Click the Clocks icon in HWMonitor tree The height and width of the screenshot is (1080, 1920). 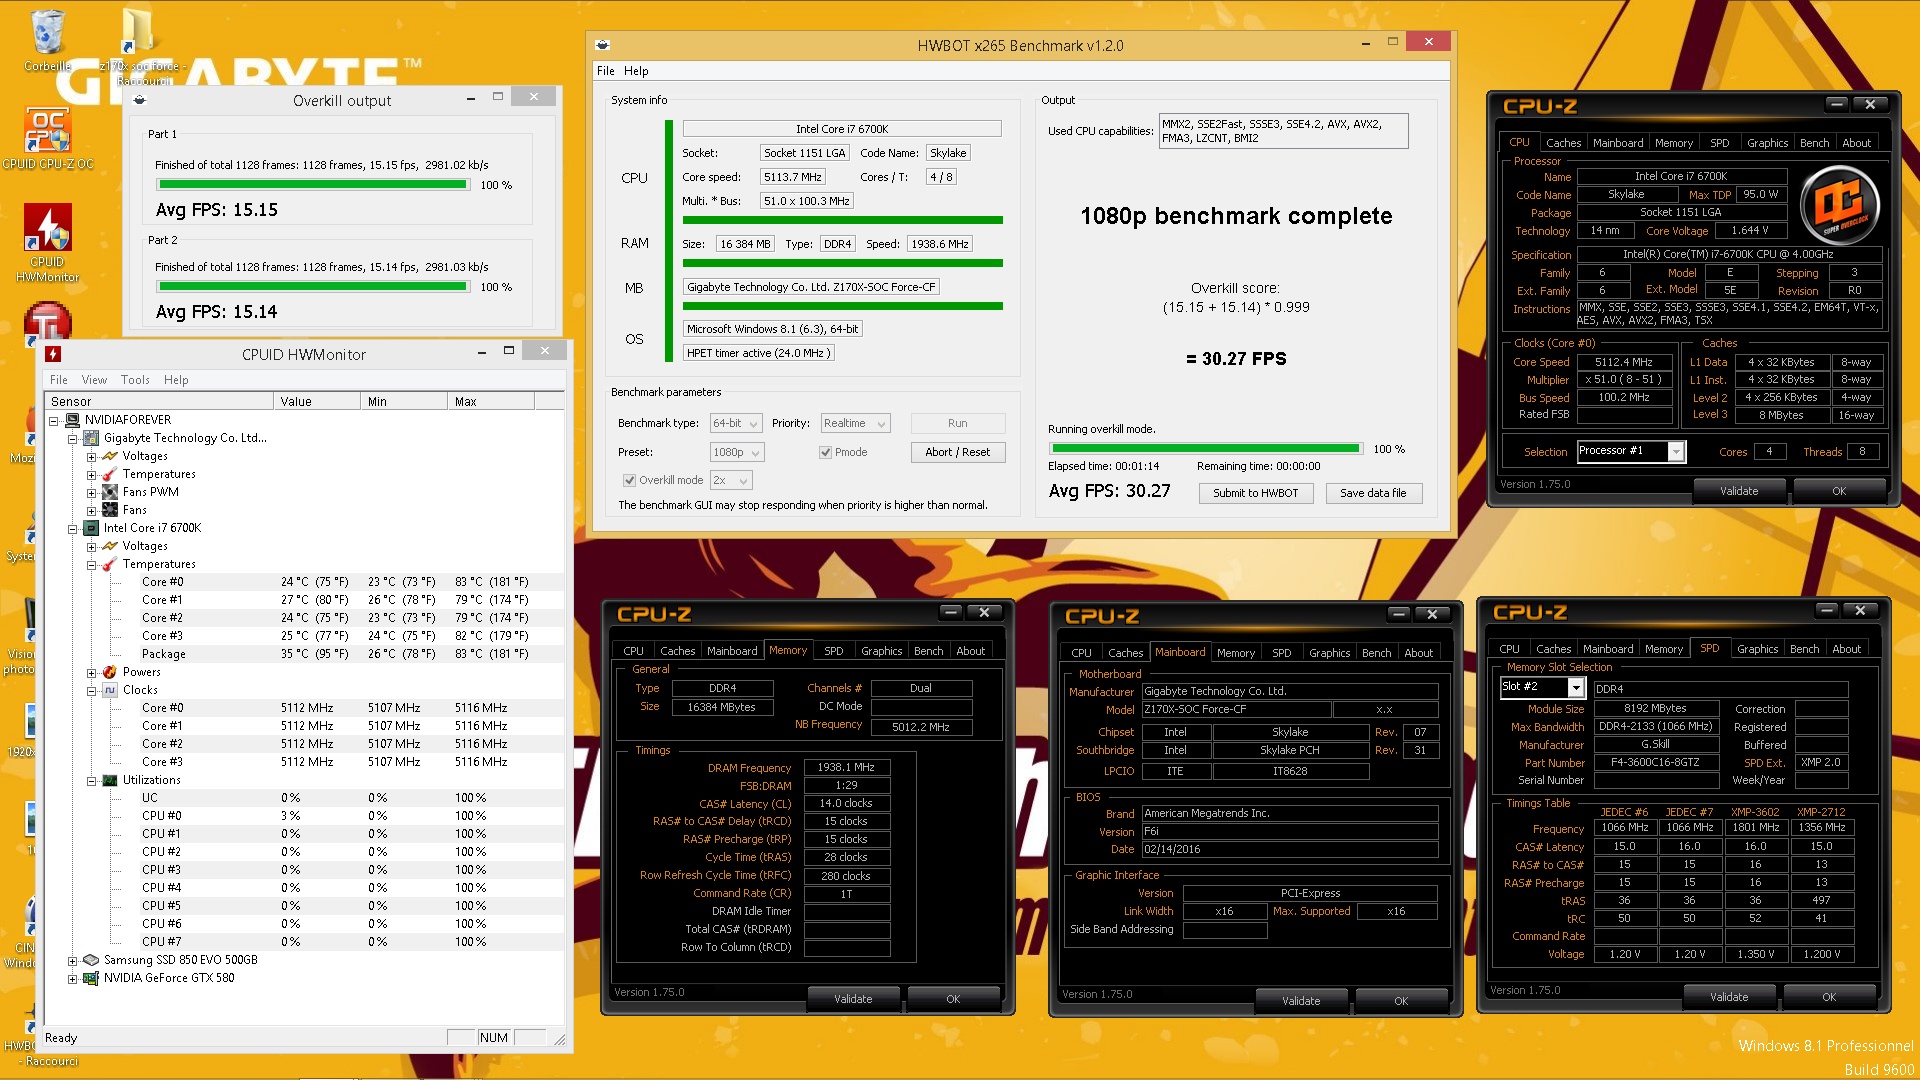tap(110, 690)
